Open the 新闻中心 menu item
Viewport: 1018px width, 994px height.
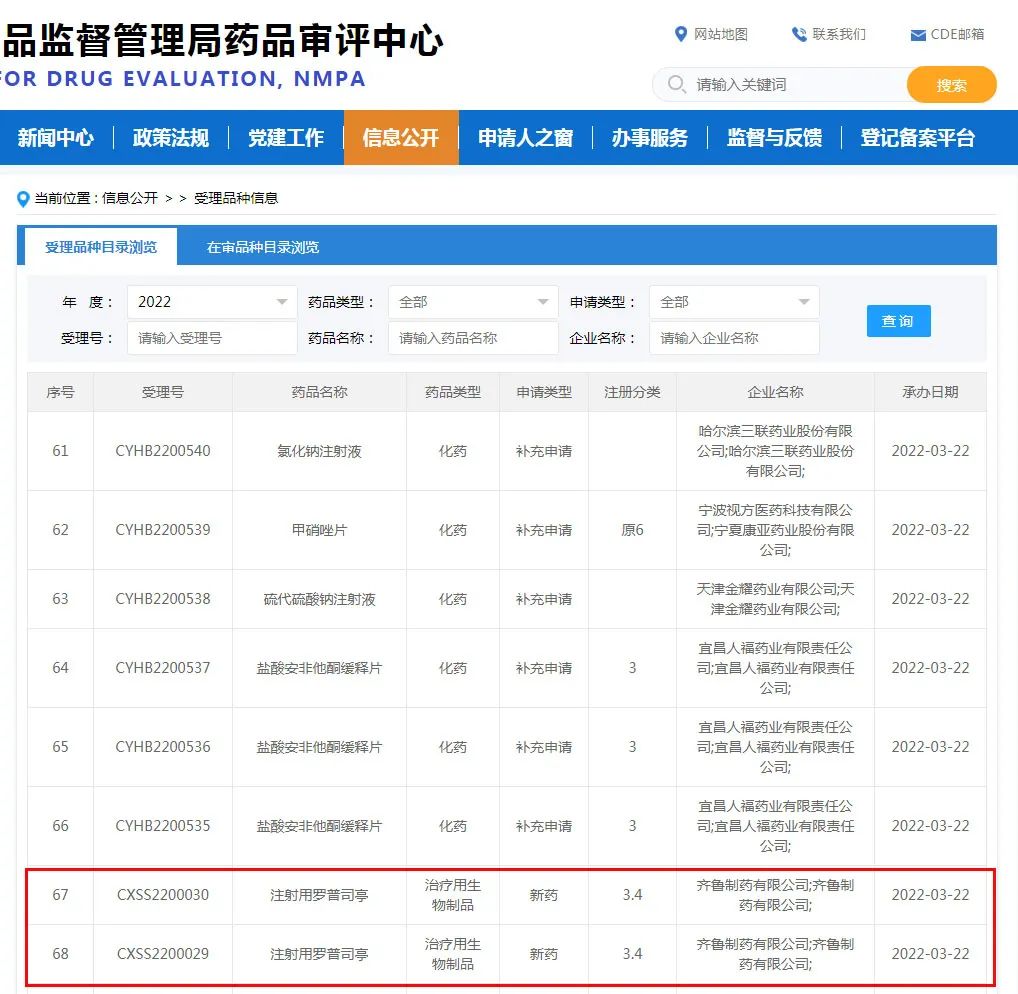pos(56,138)
